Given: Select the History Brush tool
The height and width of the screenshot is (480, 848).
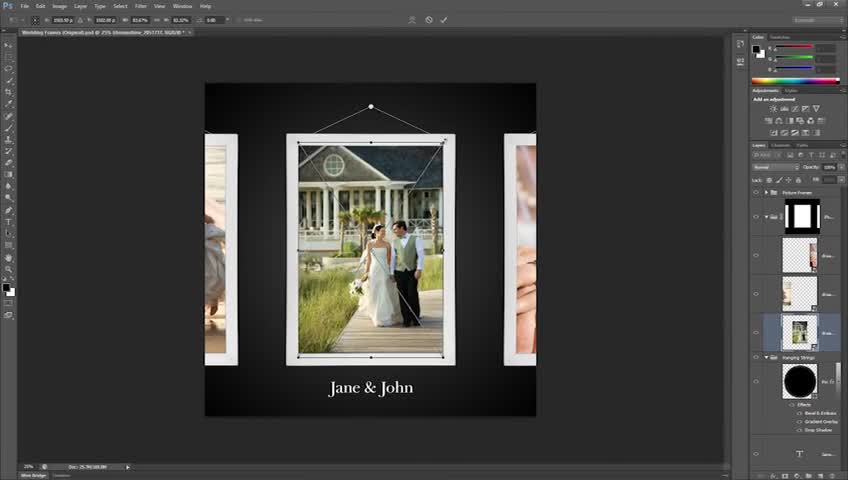Looking at the screenshot, I should (x=8, y=151).
